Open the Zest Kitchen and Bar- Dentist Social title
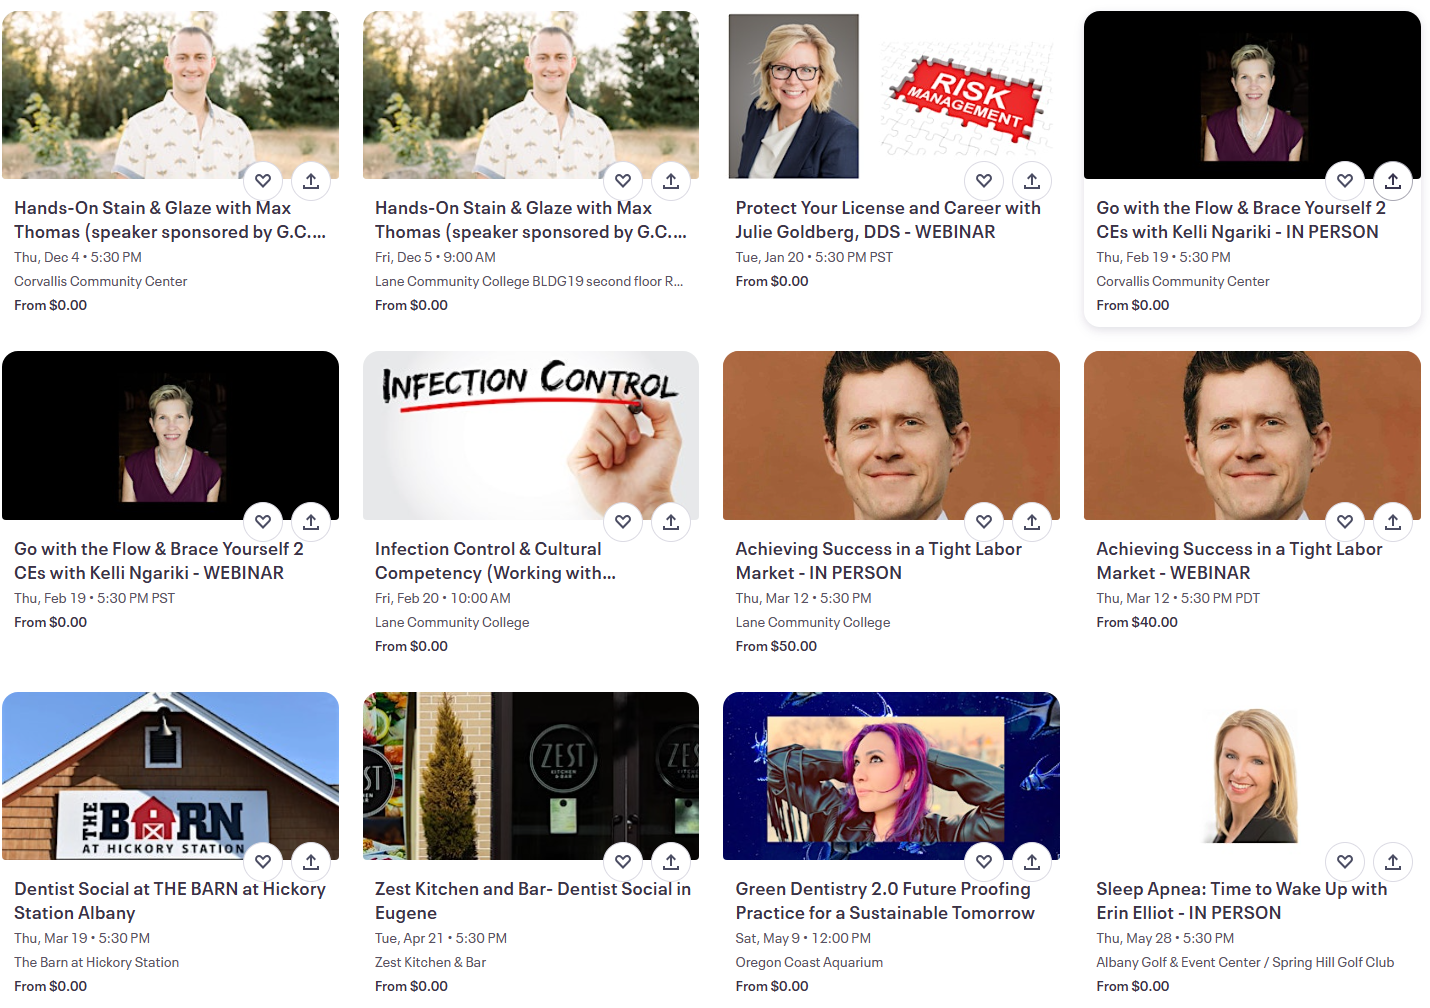This screenshot has height=1008, width=1430. pos(533,901)
